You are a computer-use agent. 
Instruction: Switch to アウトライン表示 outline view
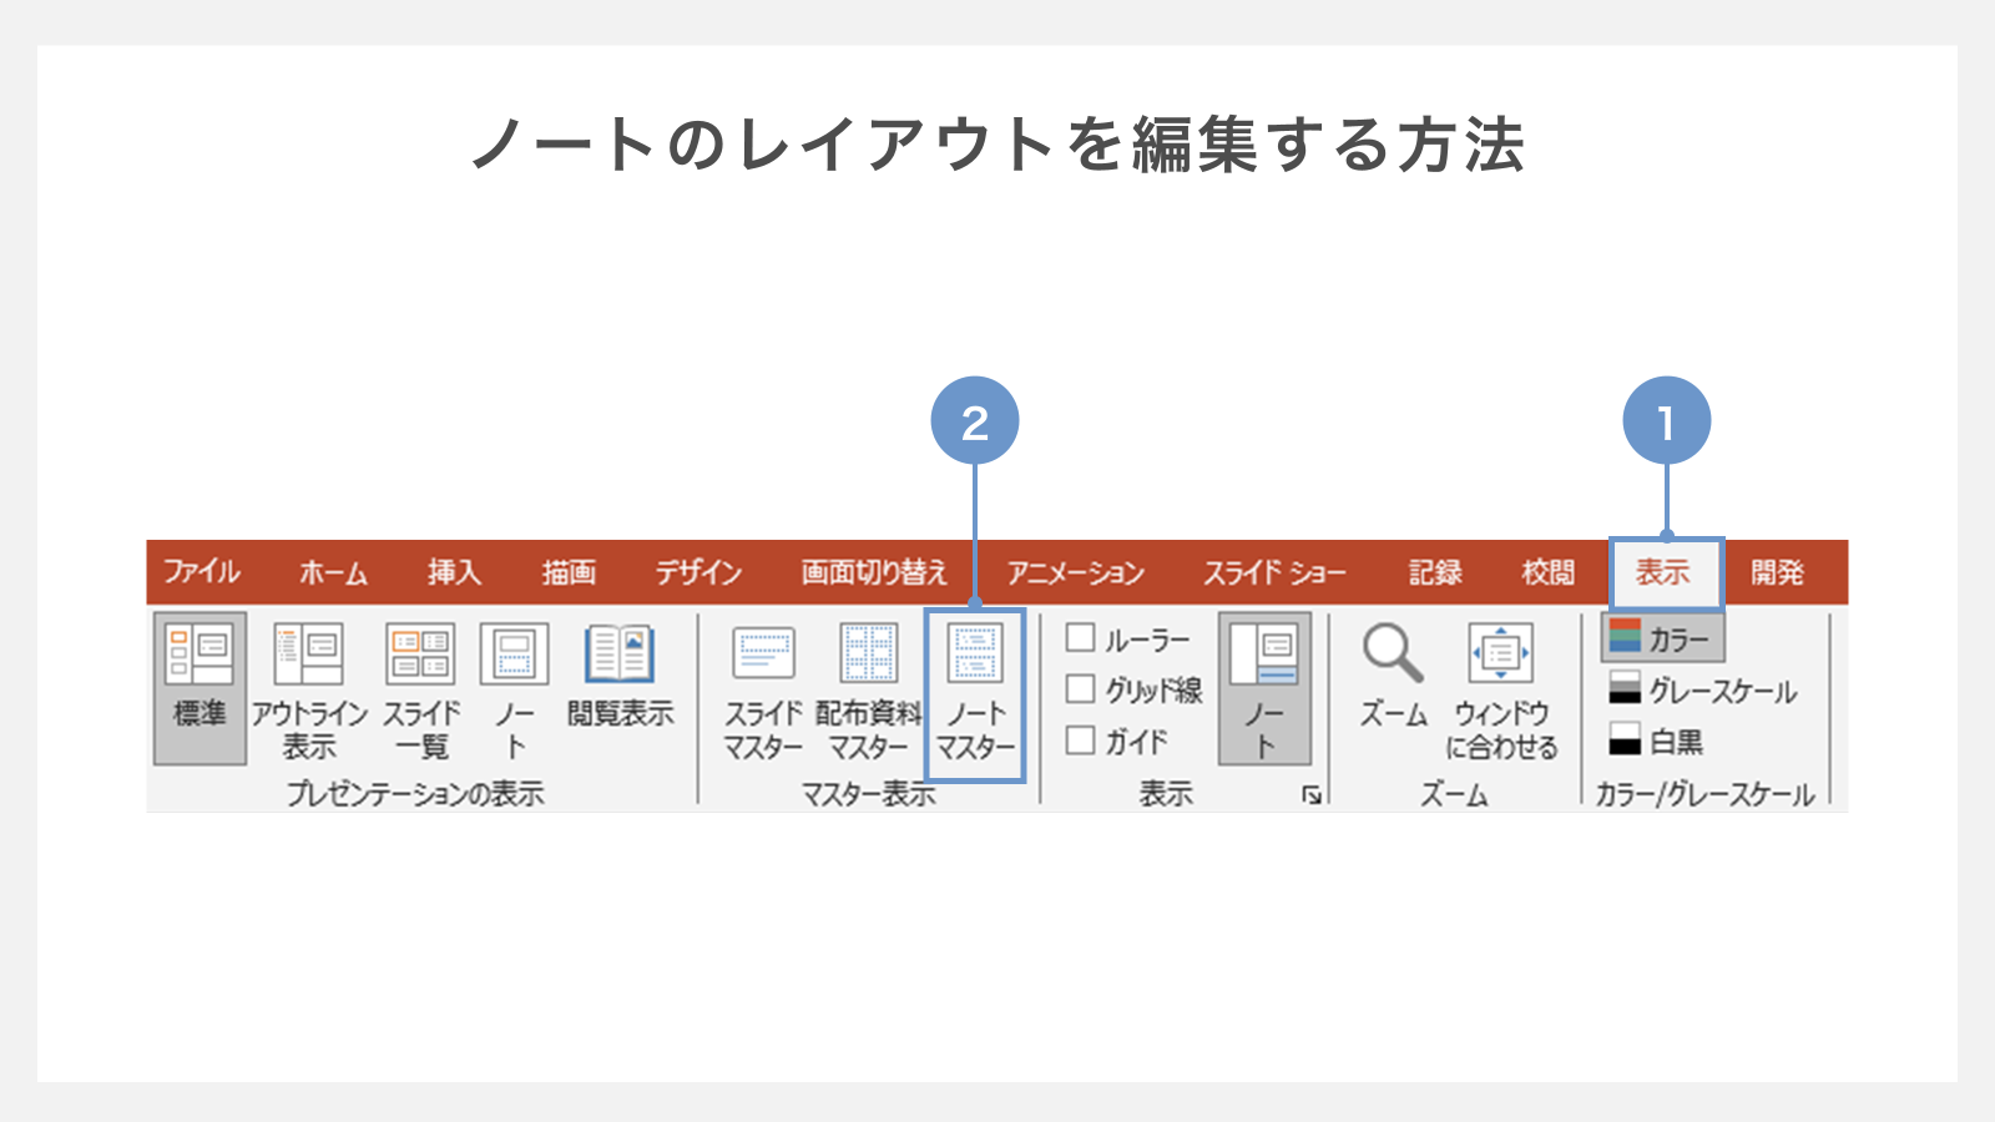(309, 690)
